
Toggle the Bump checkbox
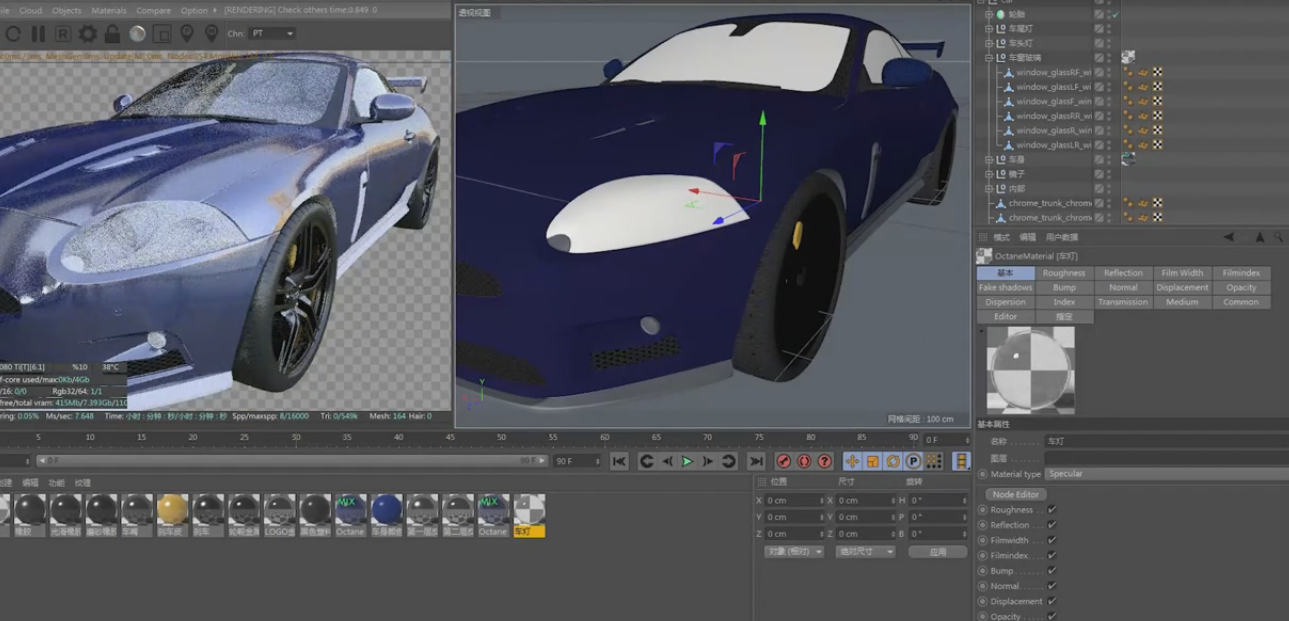click(x=1051, y=571)
